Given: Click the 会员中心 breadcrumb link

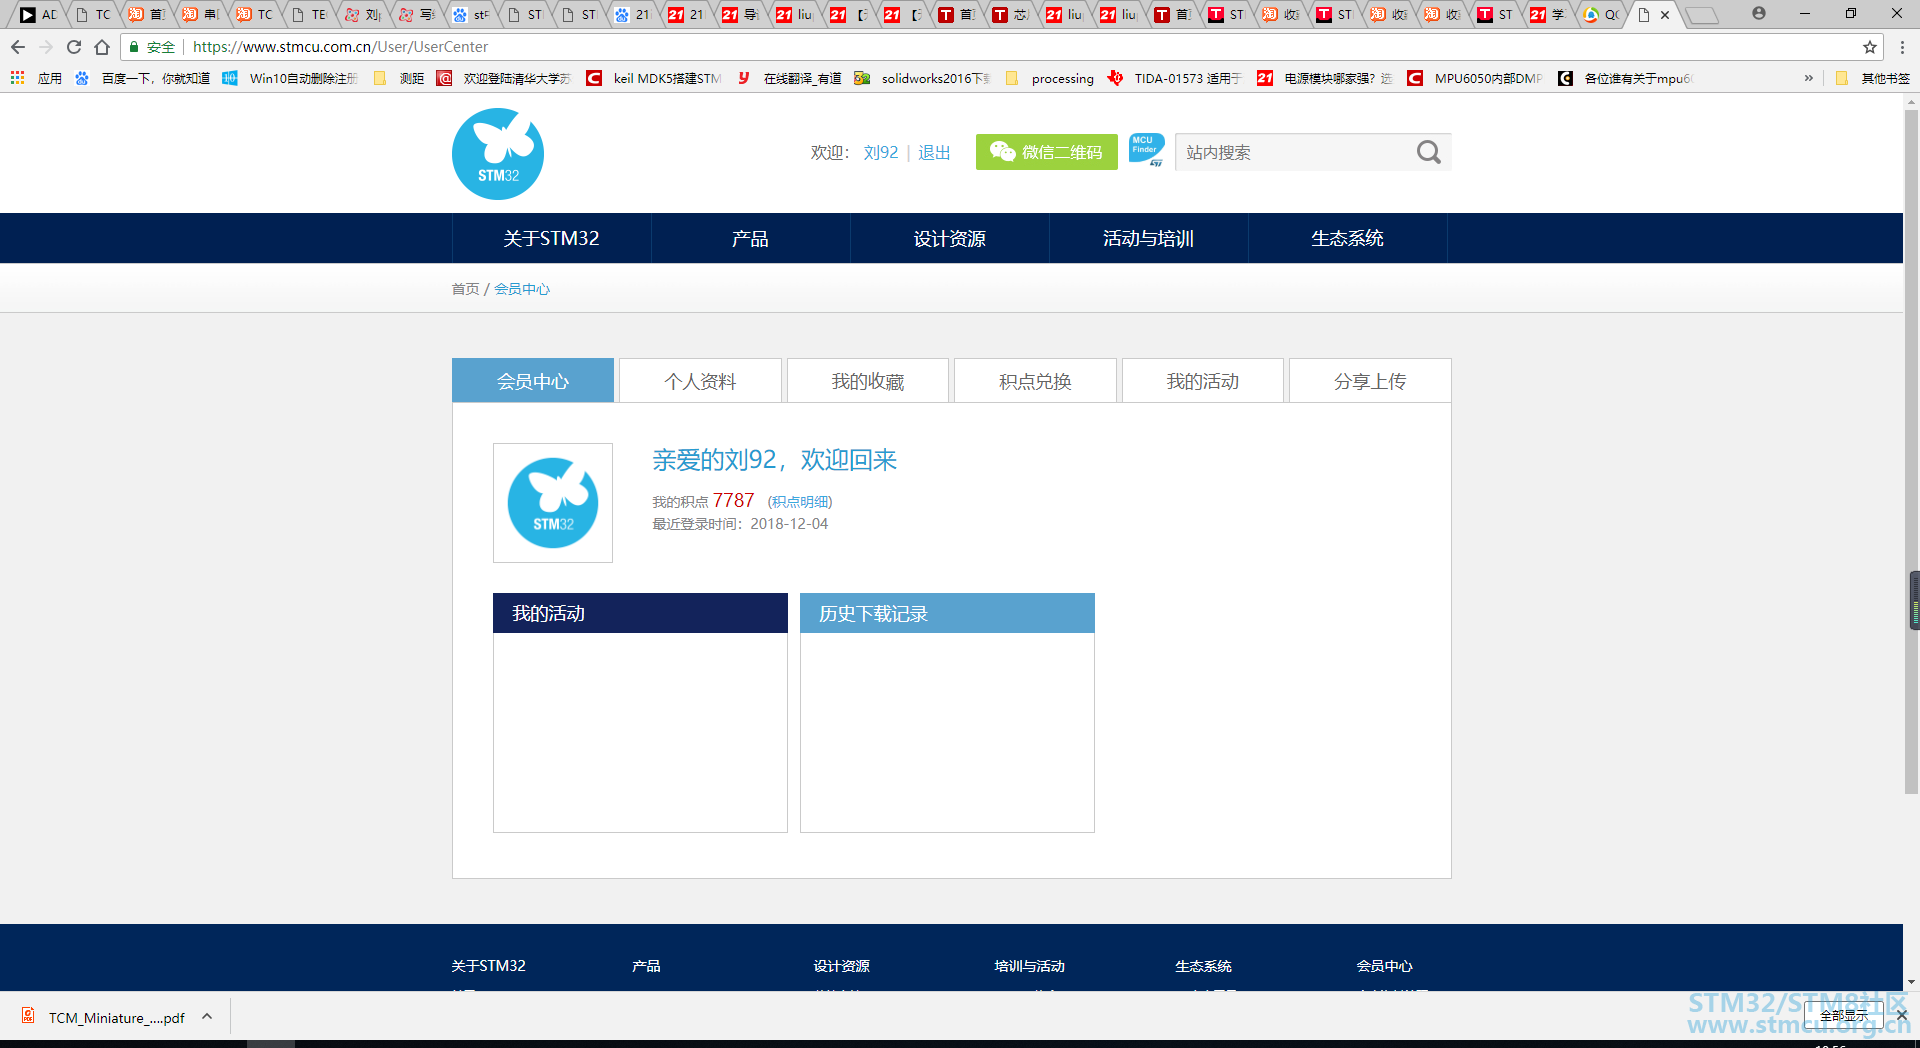Looking at the screenshot, I should point(522,289).
